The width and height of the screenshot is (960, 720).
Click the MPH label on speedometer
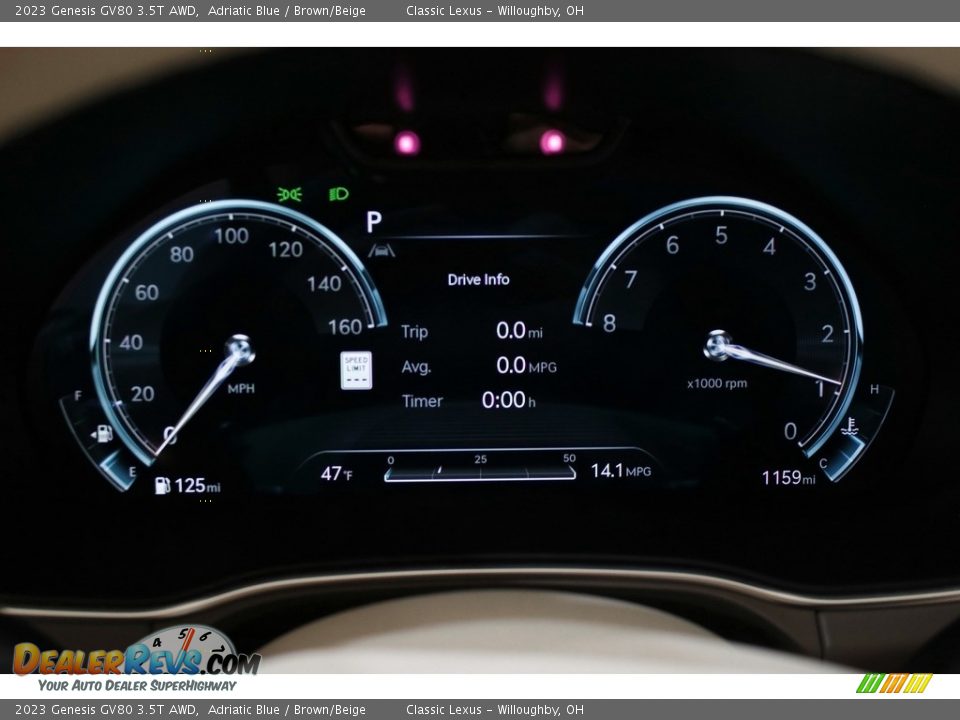coord(241,389)
